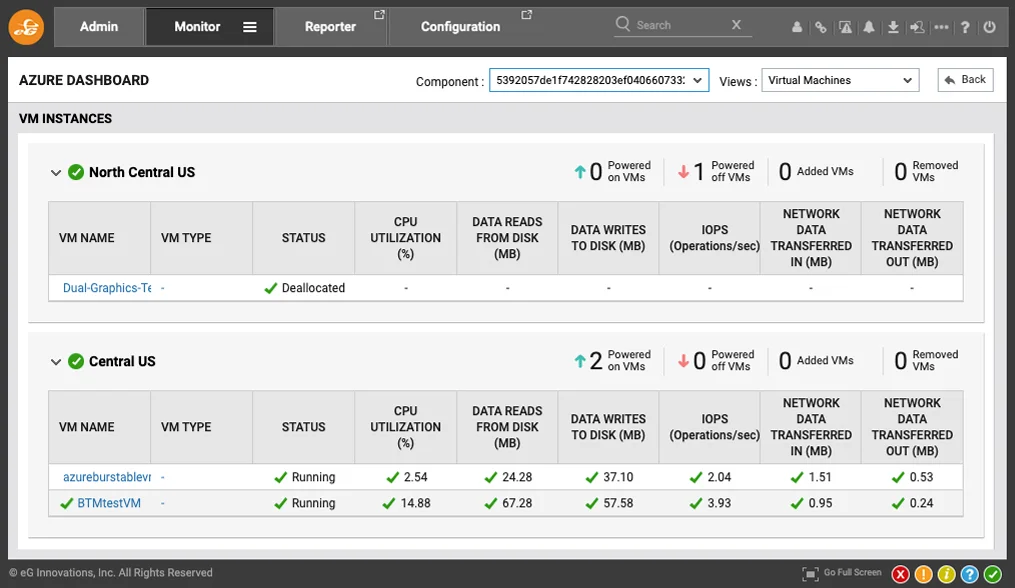Click the notification bell icon
This screenshot has height=588, width=1015.
pos(869,27)
